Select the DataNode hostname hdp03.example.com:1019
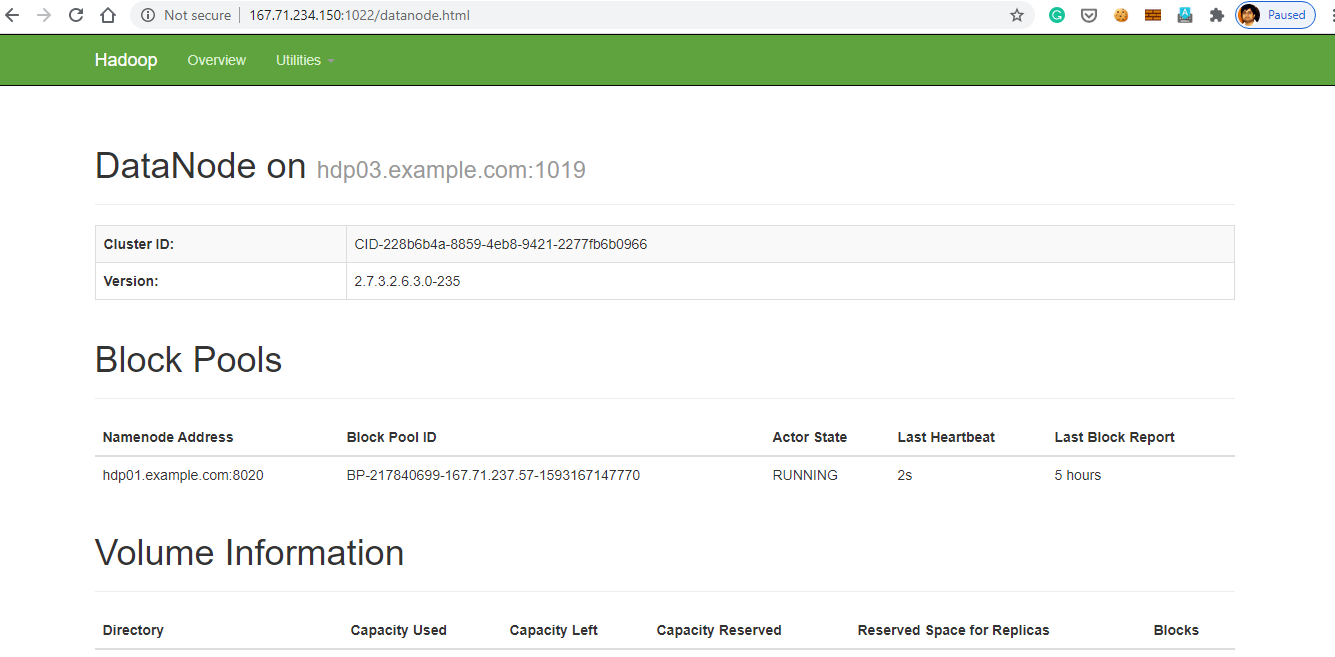Screen dimensions: 1335x657 [451, 170]
